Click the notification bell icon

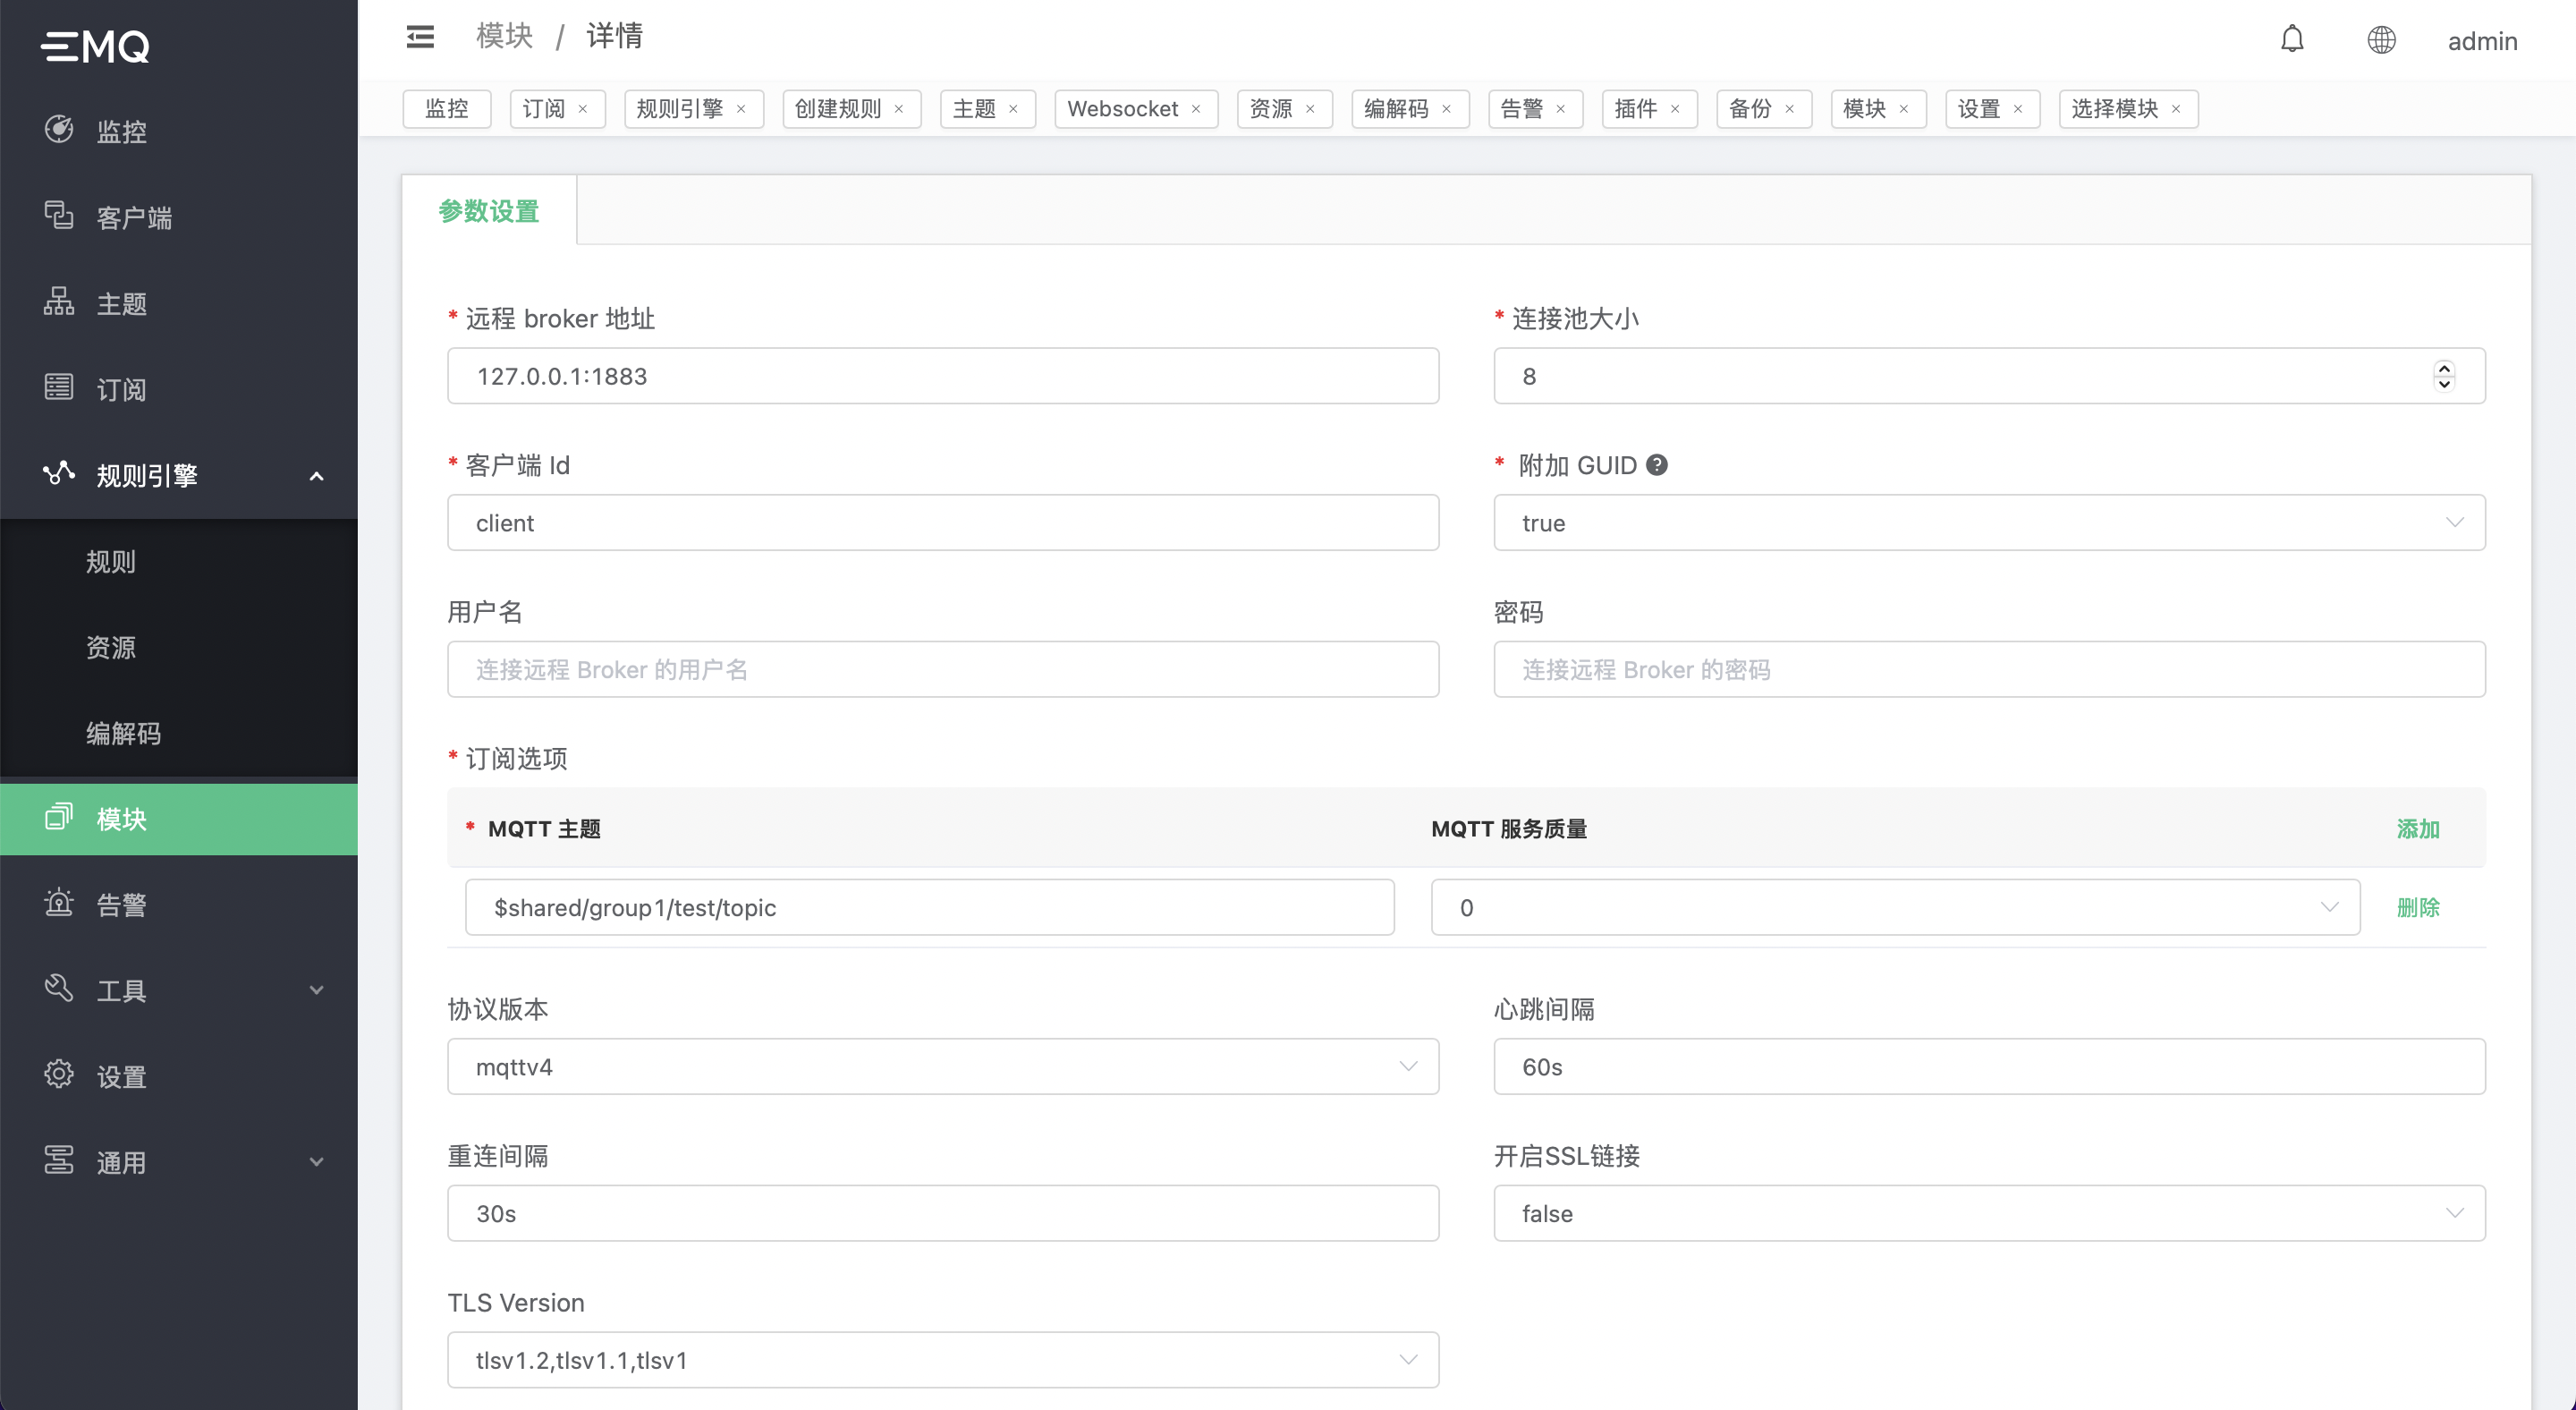(x=2292, y=40)
